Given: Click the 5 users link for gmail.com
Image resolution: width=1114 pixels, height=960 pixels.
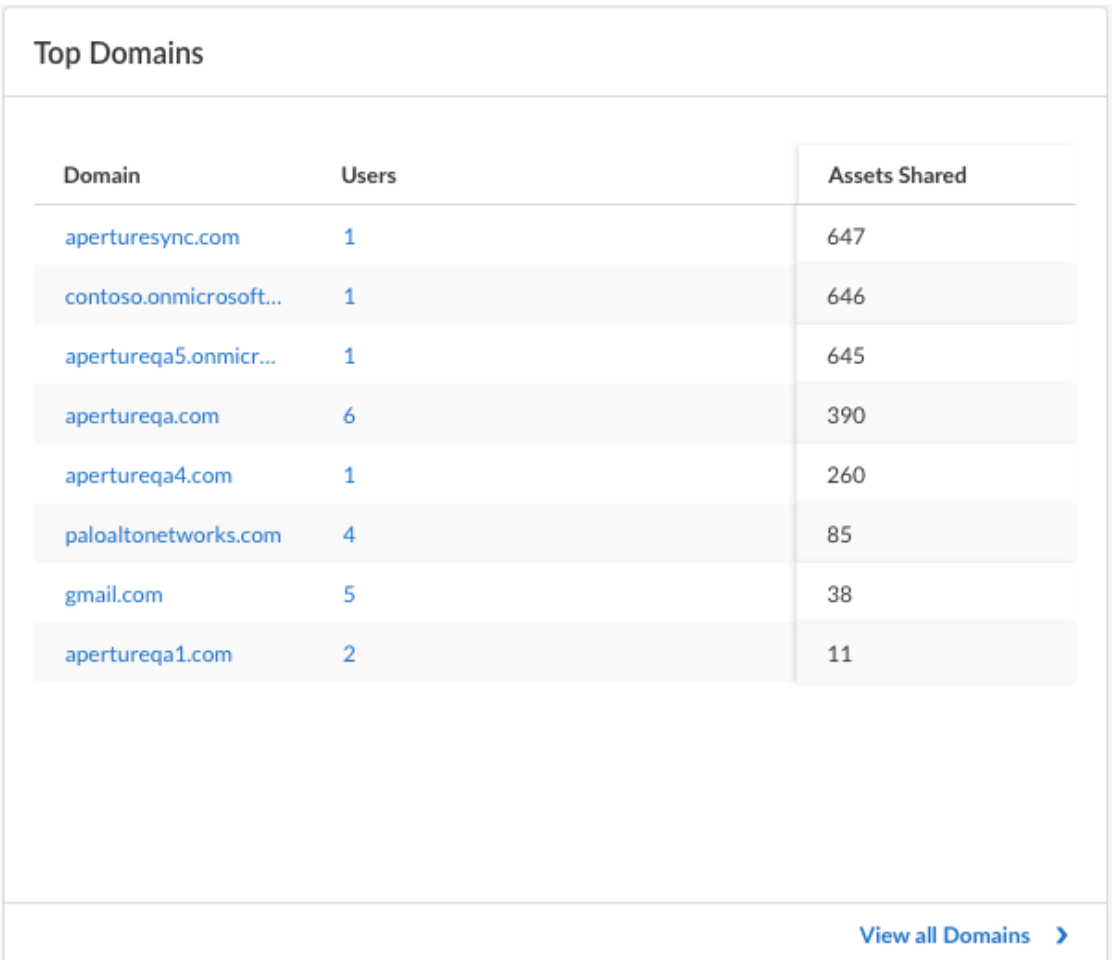Looking at the screenshot, I should coord(349,595).
